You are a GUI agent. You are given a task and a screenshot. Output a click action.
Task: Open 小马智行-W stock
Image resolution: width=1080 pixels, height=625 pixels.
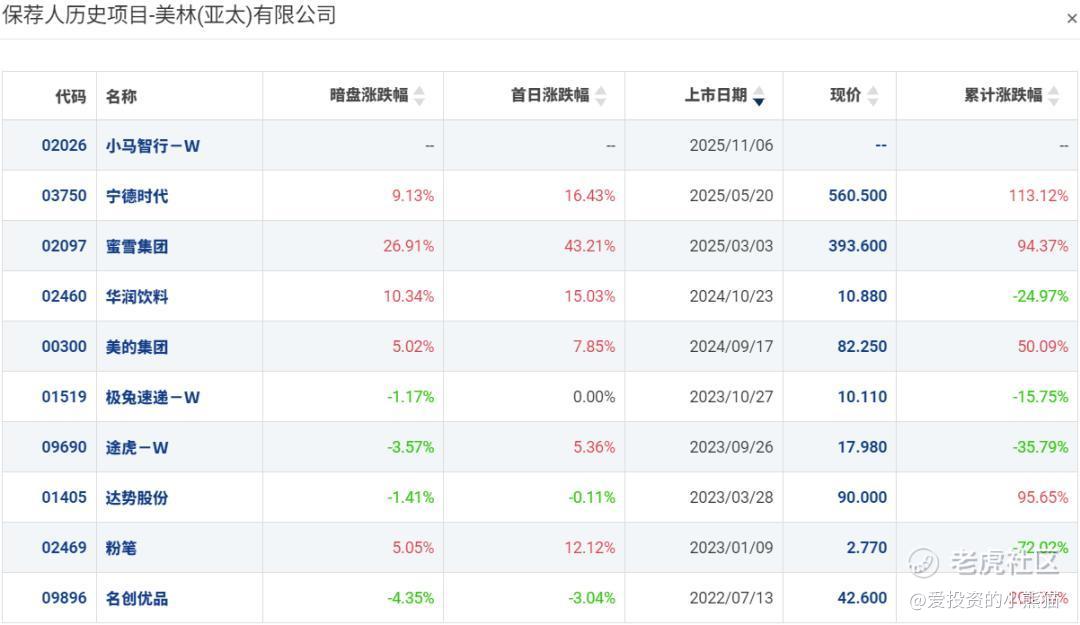click(152, 146)
